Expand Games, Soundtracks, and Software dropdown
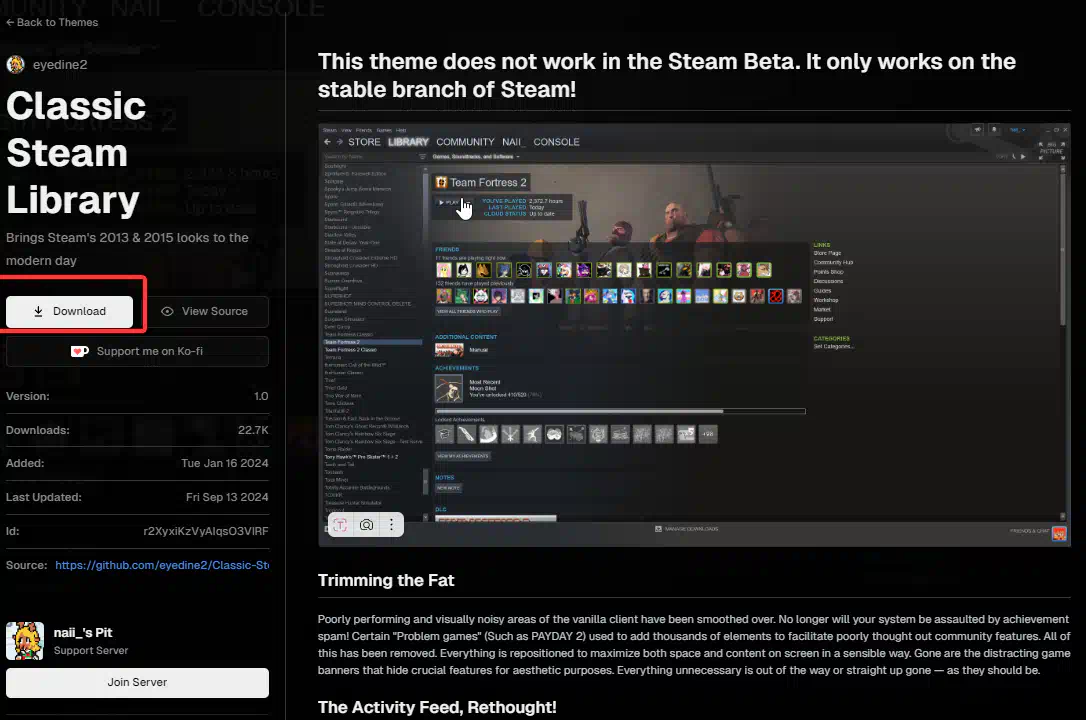 [x=476, y=157]
